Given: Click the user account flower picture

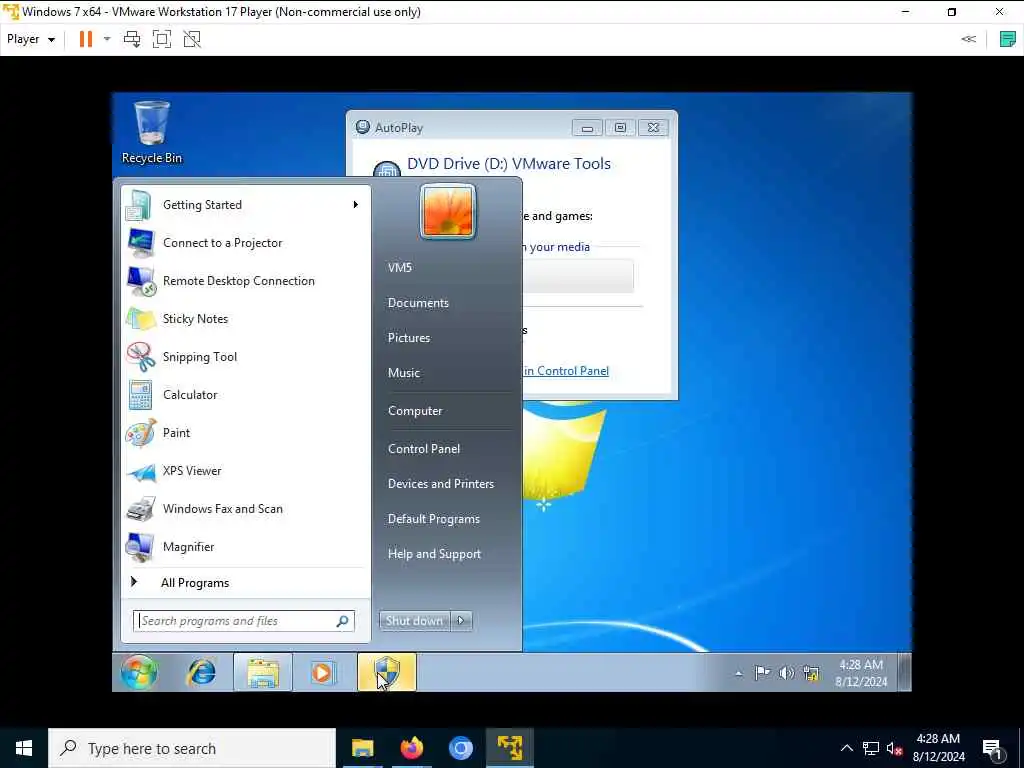Looking at the screenshot, I should click(448, 212).
